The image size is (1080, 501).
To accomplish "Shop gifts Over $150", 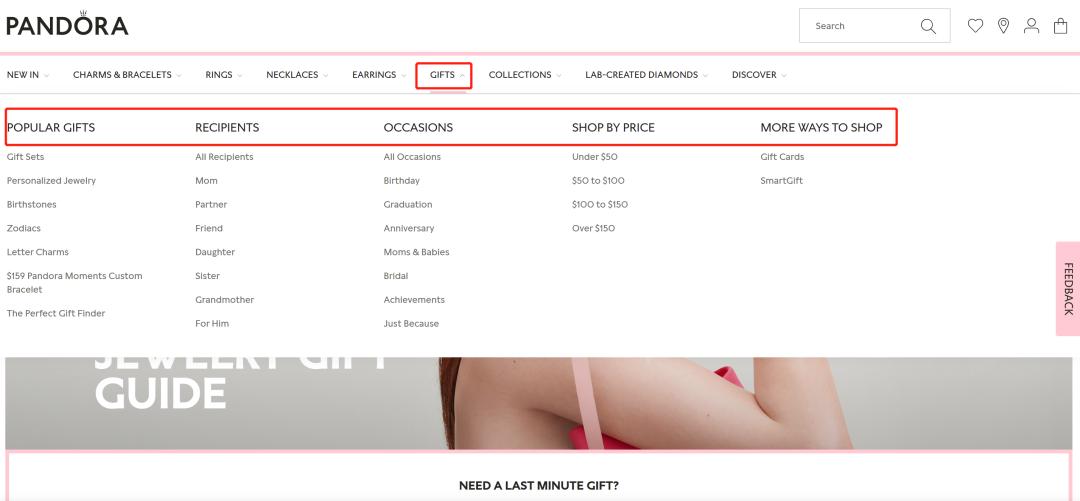I will tap(593, 228).
